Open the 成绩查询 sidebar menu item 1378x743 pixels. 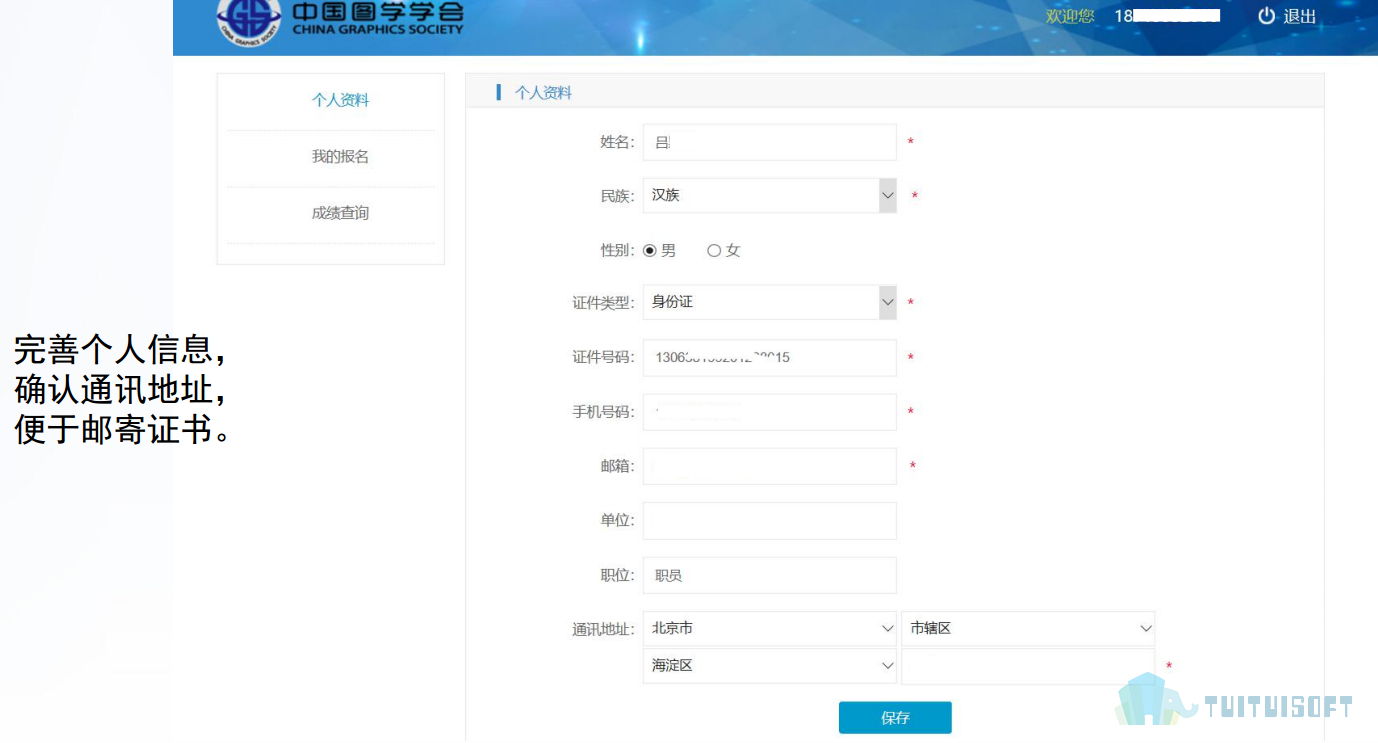click(x=340, y=213)
